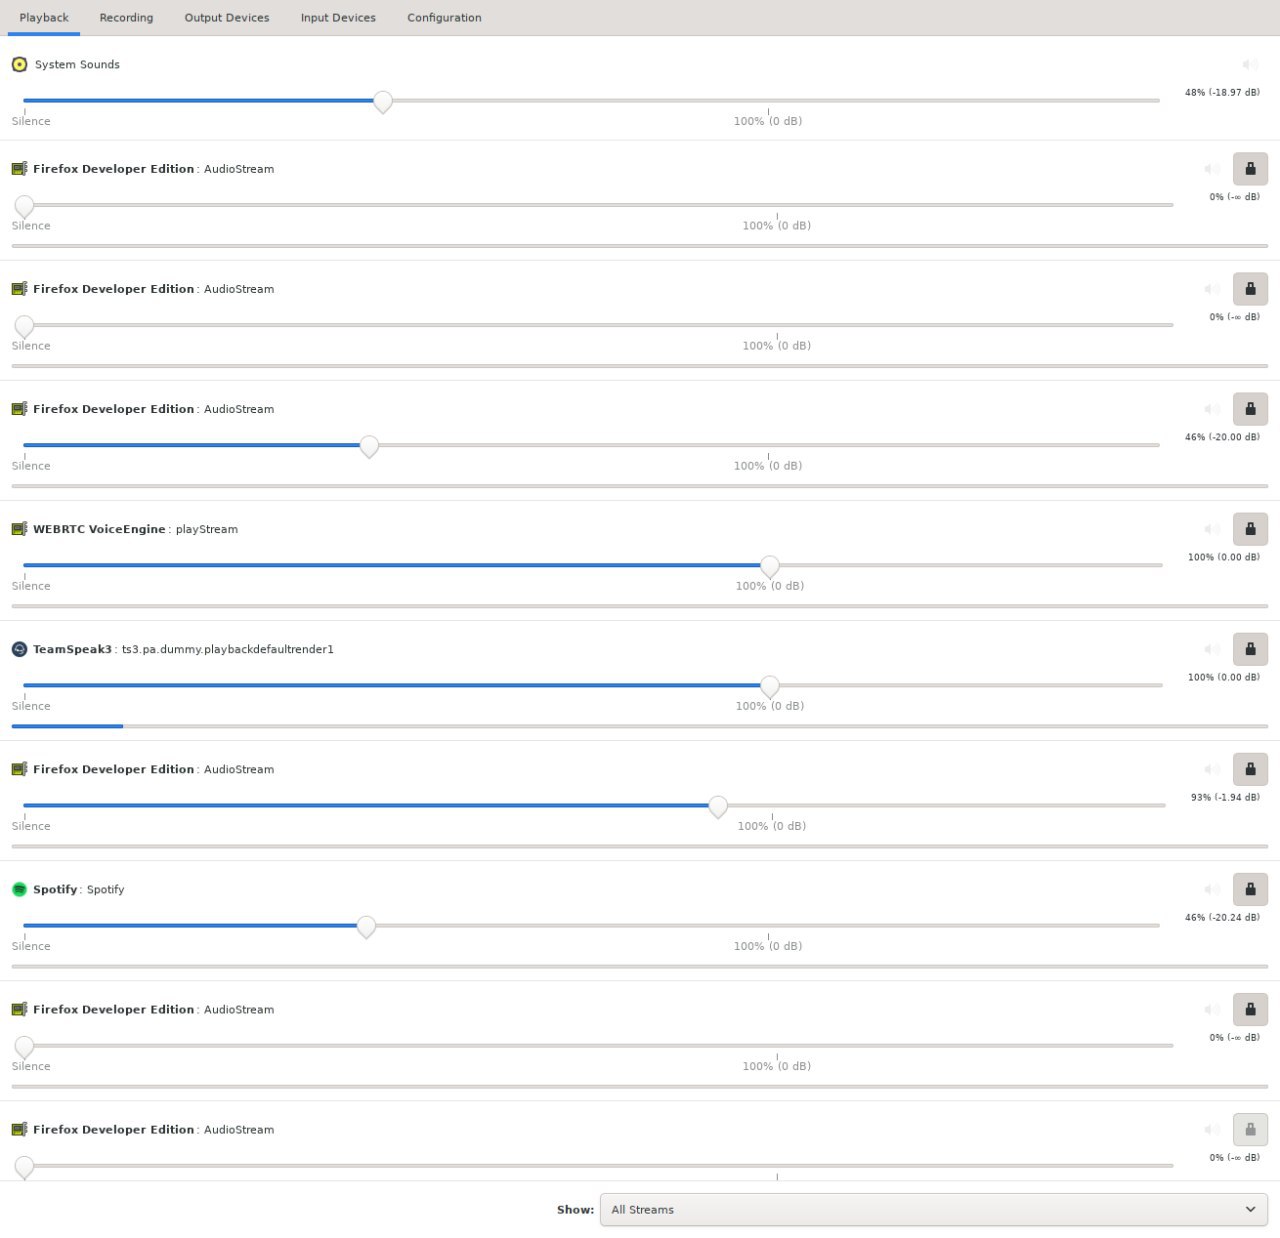Mute the Spotify stream

[x=1212, y=889]
